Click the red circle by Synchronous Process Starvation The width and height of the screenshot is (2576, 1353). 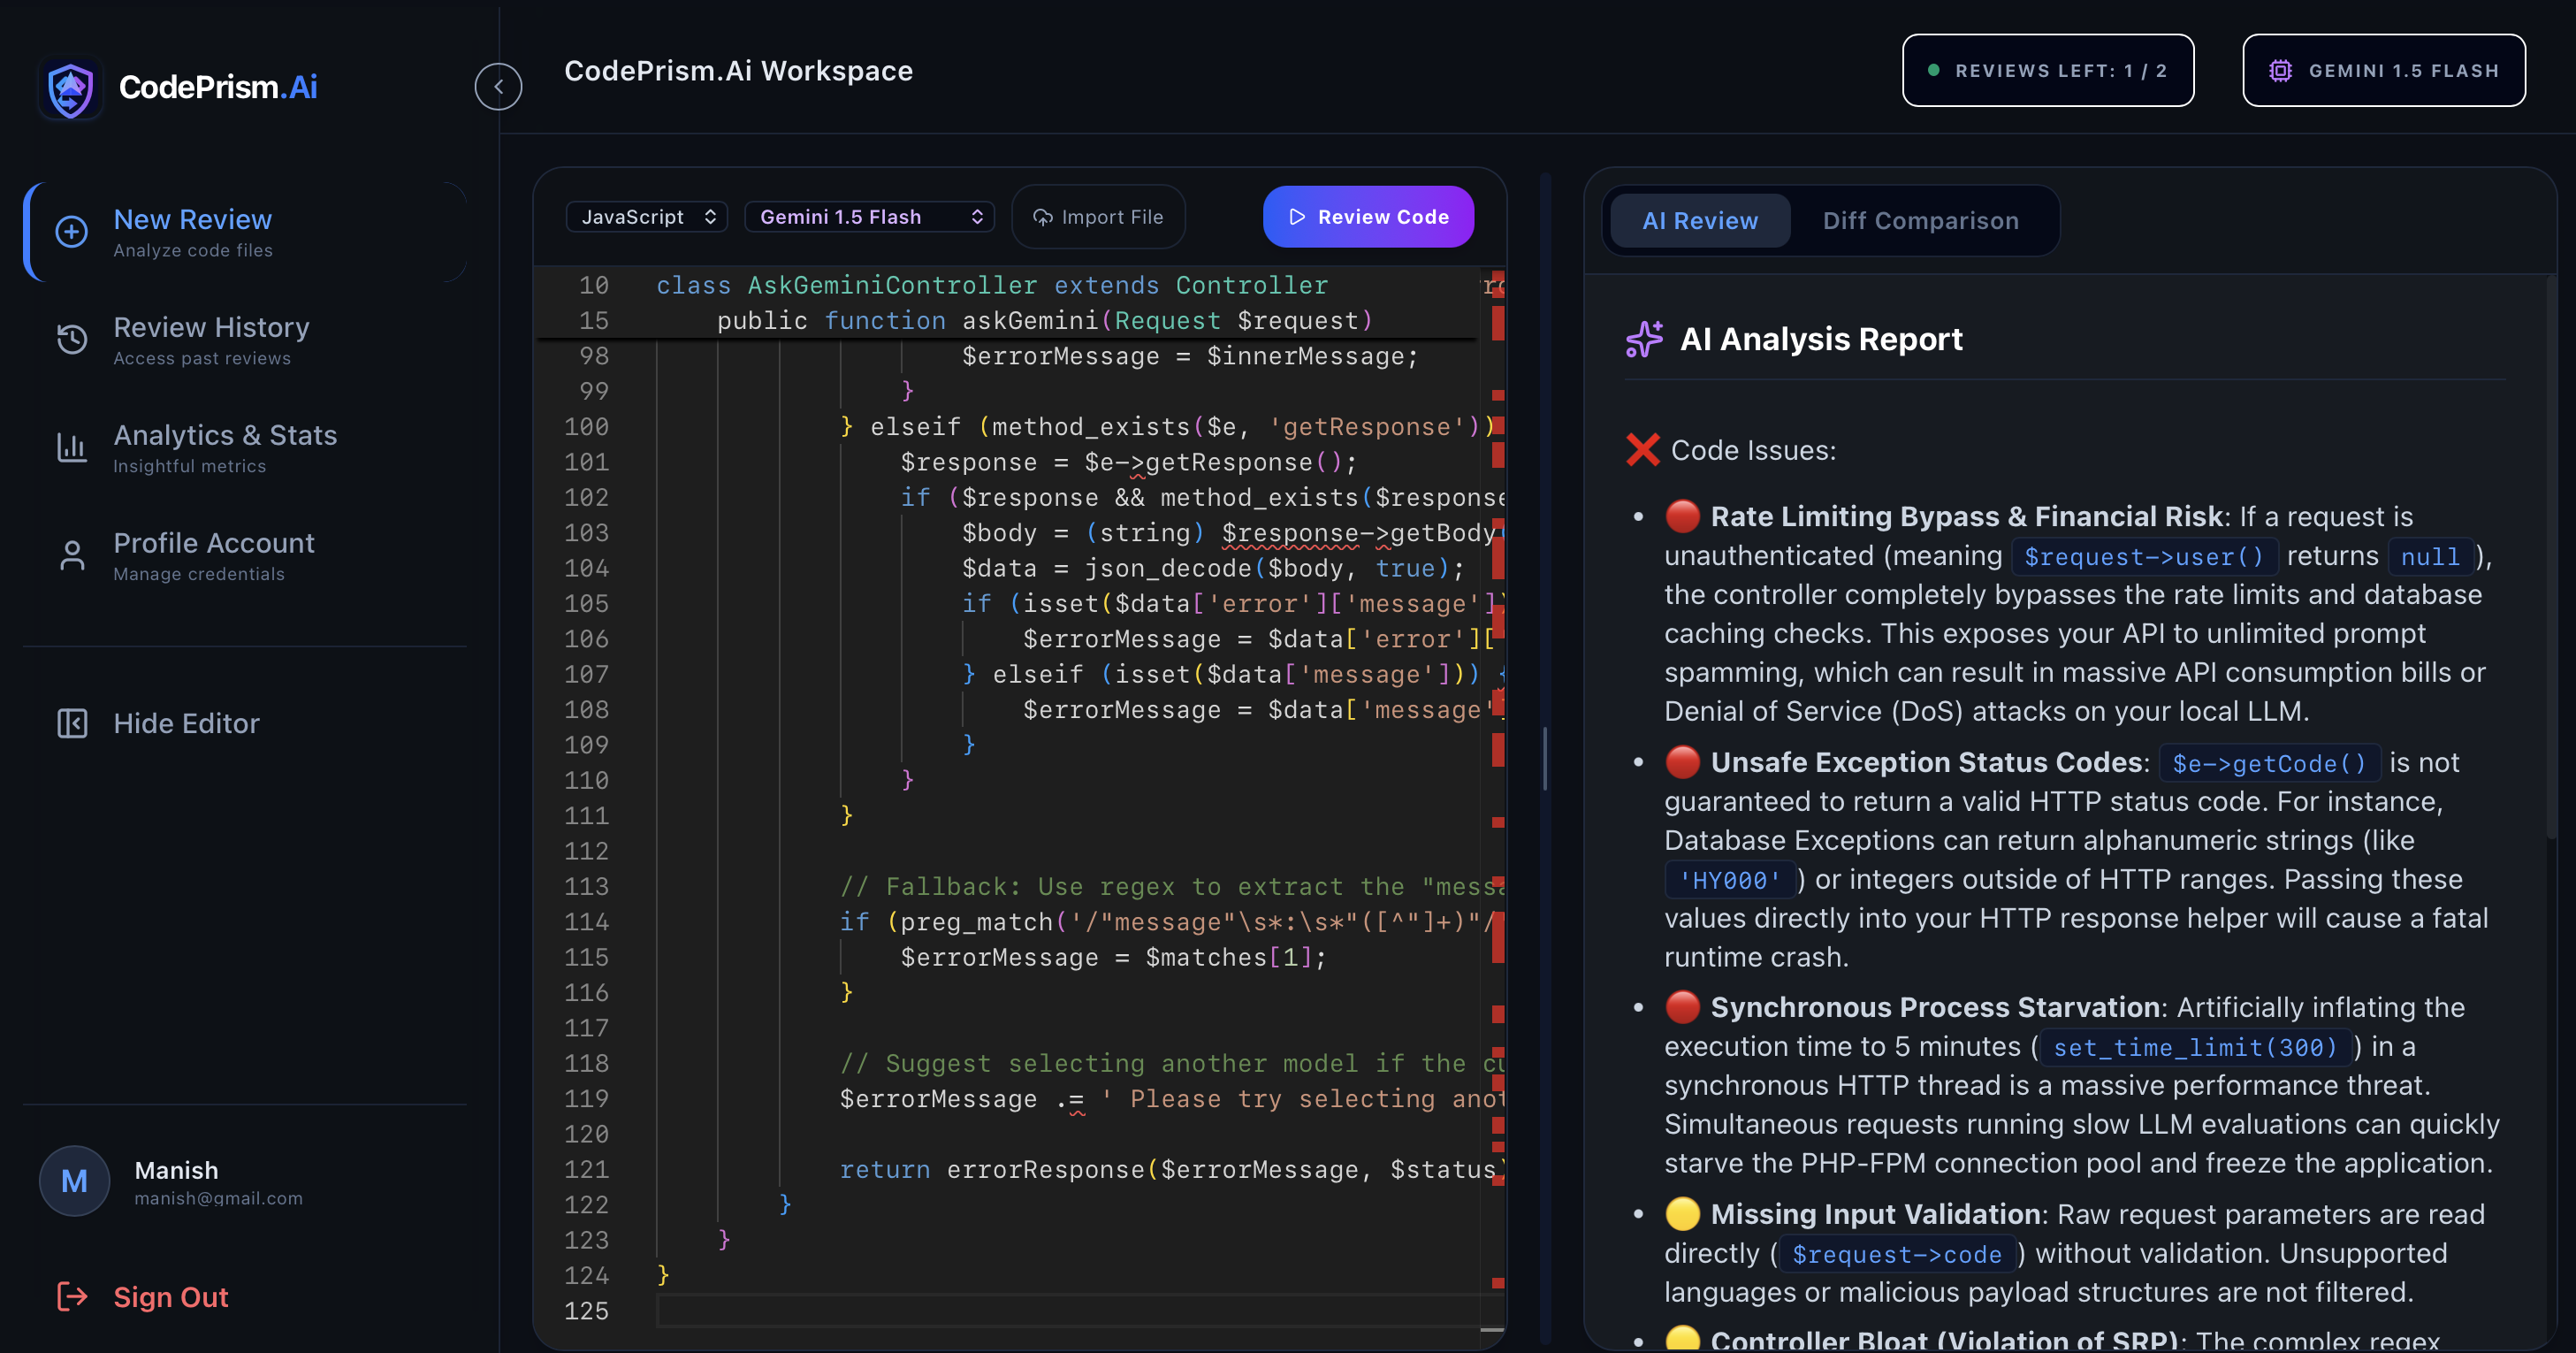coord(1682,1007)
